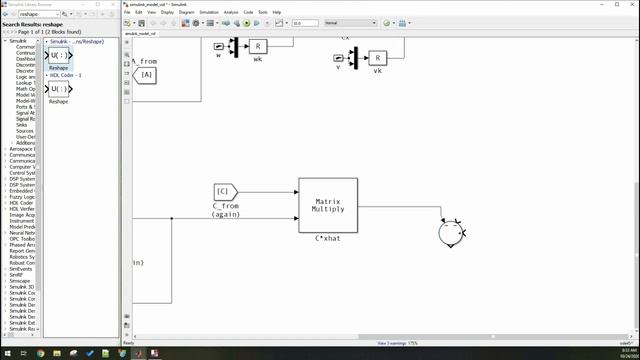
Task: Click the Zoom tool in canvas palette
Action: [x=127, y=54]
